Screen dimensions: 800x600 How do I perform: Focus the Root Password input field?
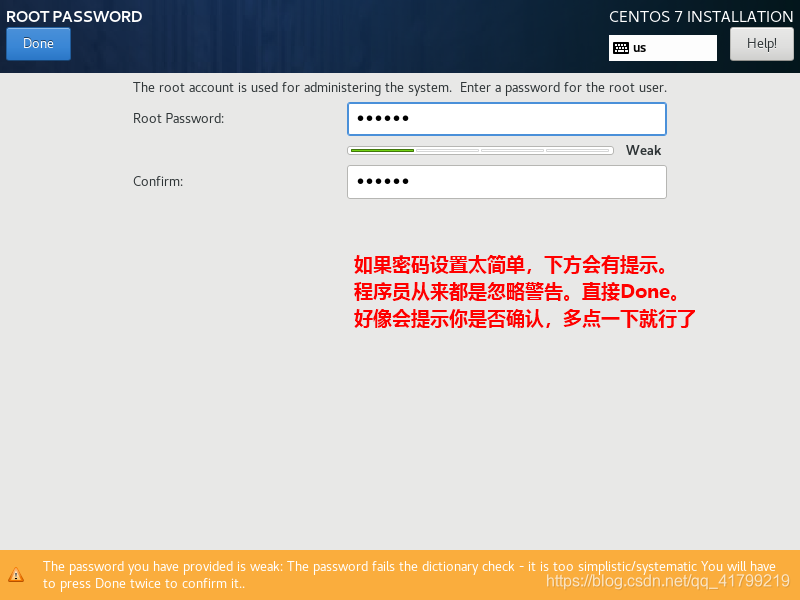click(x=507, y=119)
